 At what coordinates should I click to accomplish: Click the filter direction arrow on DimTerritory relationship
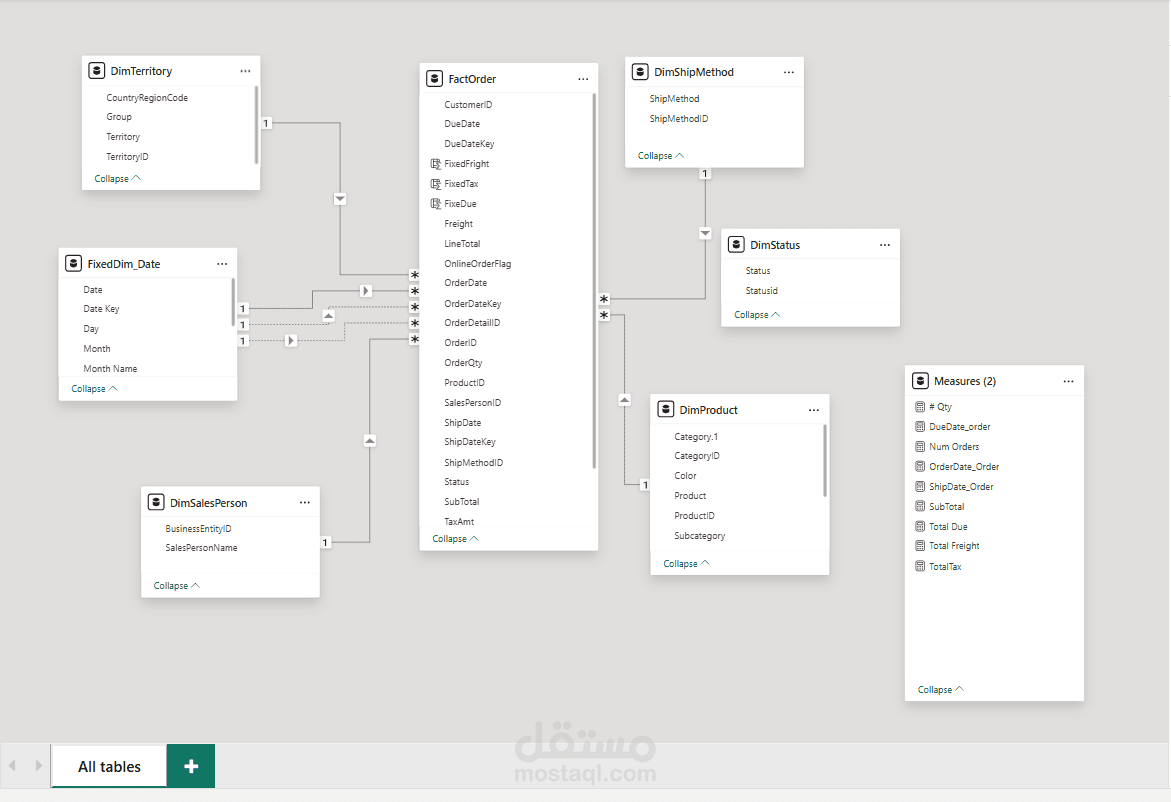point(340,199)
